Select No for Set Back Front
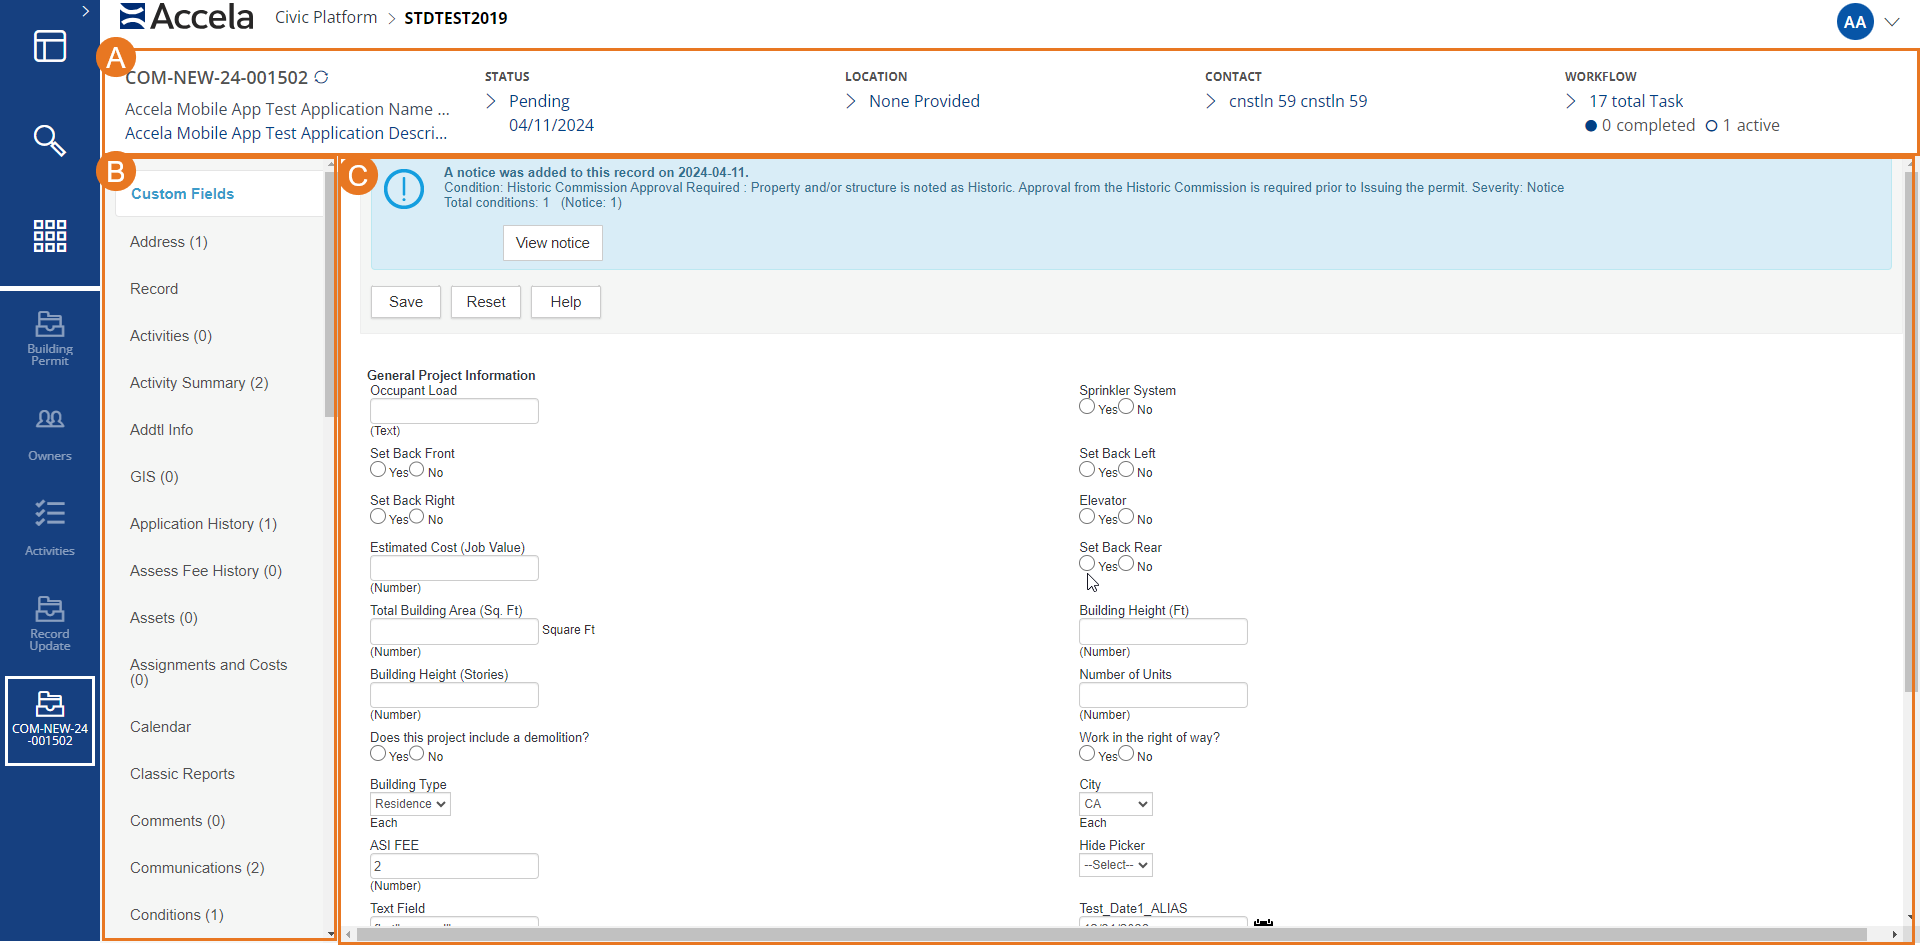This screenshot has height=945, width=1920. pos(417,470)
